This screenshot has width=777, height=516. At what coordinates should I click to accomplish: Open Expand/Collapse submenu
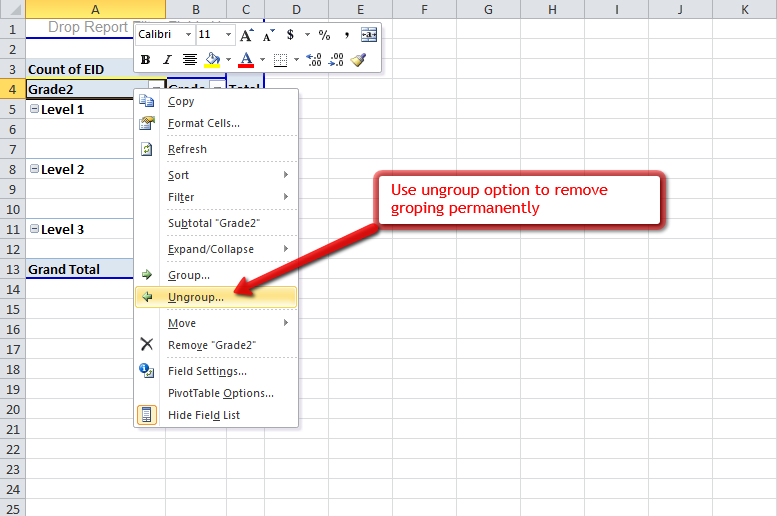coord(216,249)
